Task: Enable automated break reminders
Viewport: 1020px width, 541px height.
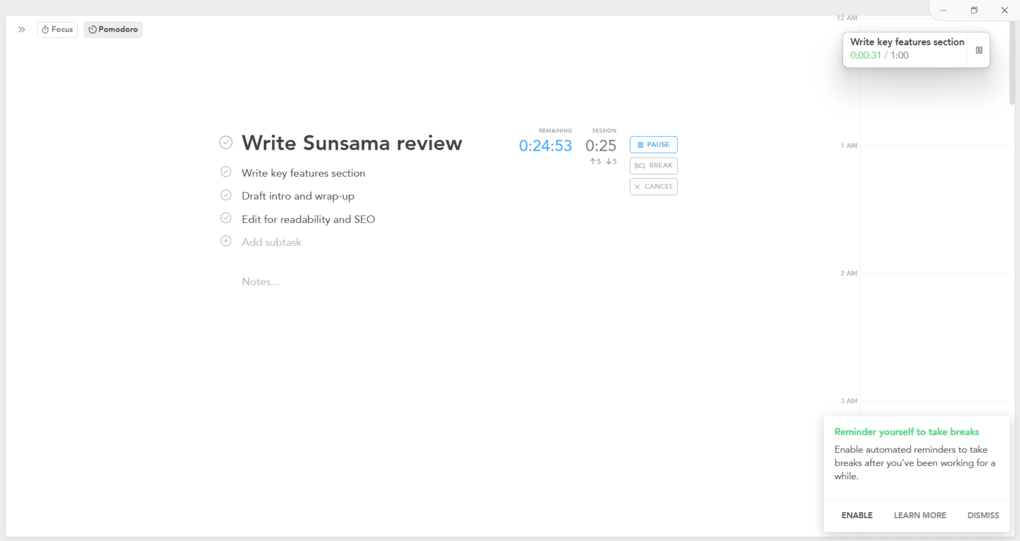Action: pos(857,515)
